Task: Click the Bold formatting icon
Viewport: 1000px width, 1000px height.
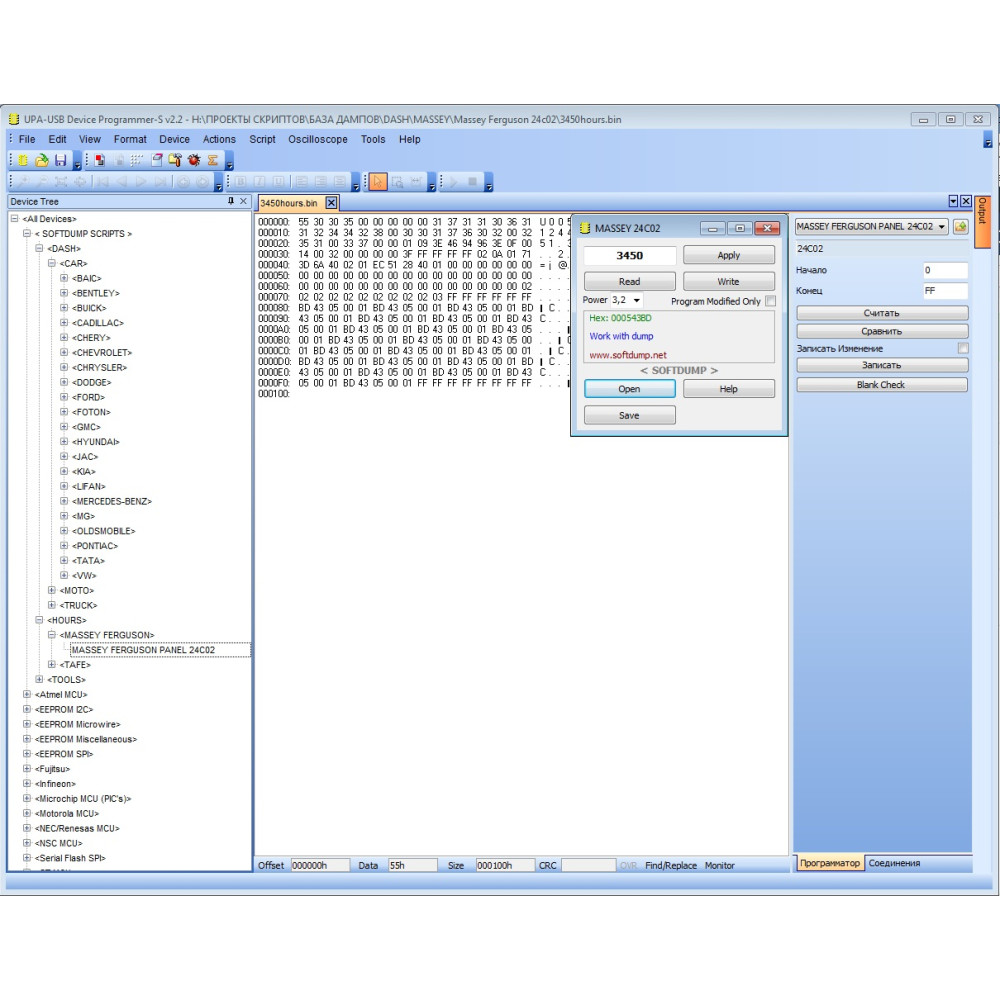Action: pyautogui.click(x=240, y=182)
